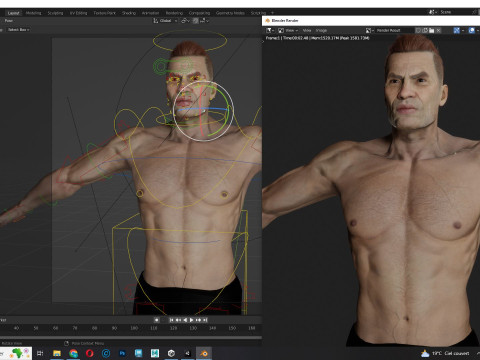Open the Compositing workspace tab

199,13
